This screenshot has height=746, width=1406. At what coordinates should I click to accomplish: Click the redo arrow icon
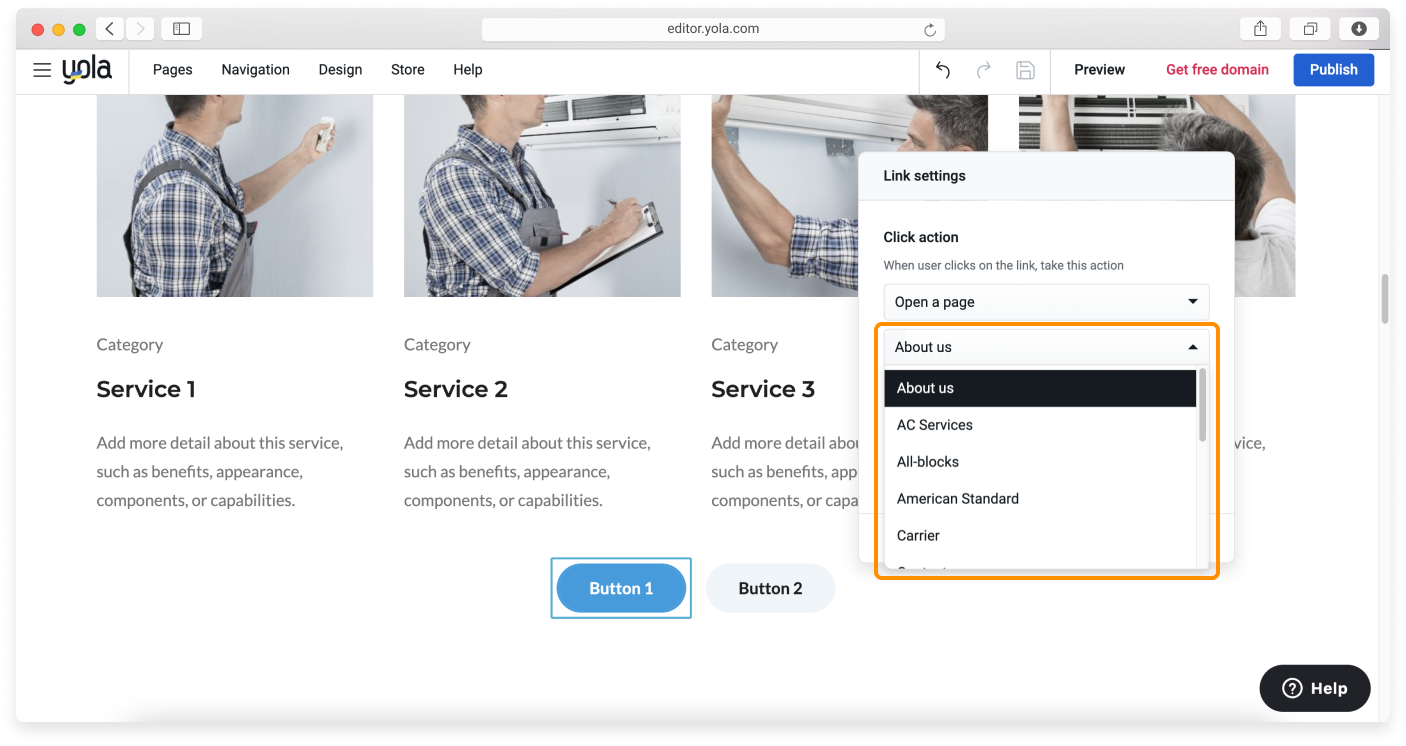(x=983, y=70)
